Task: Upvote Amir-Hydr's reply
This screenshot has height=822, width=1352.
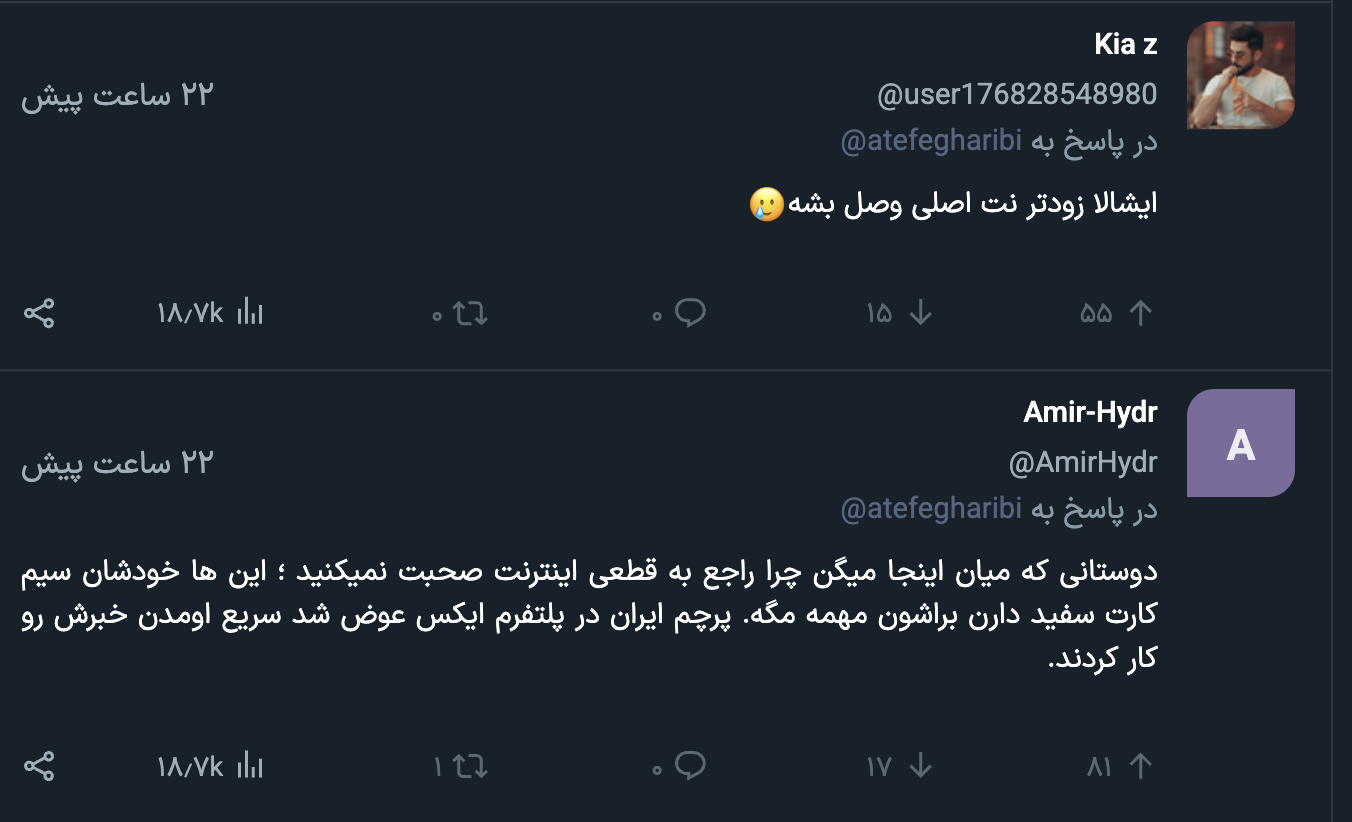Action: point(1140,767)
